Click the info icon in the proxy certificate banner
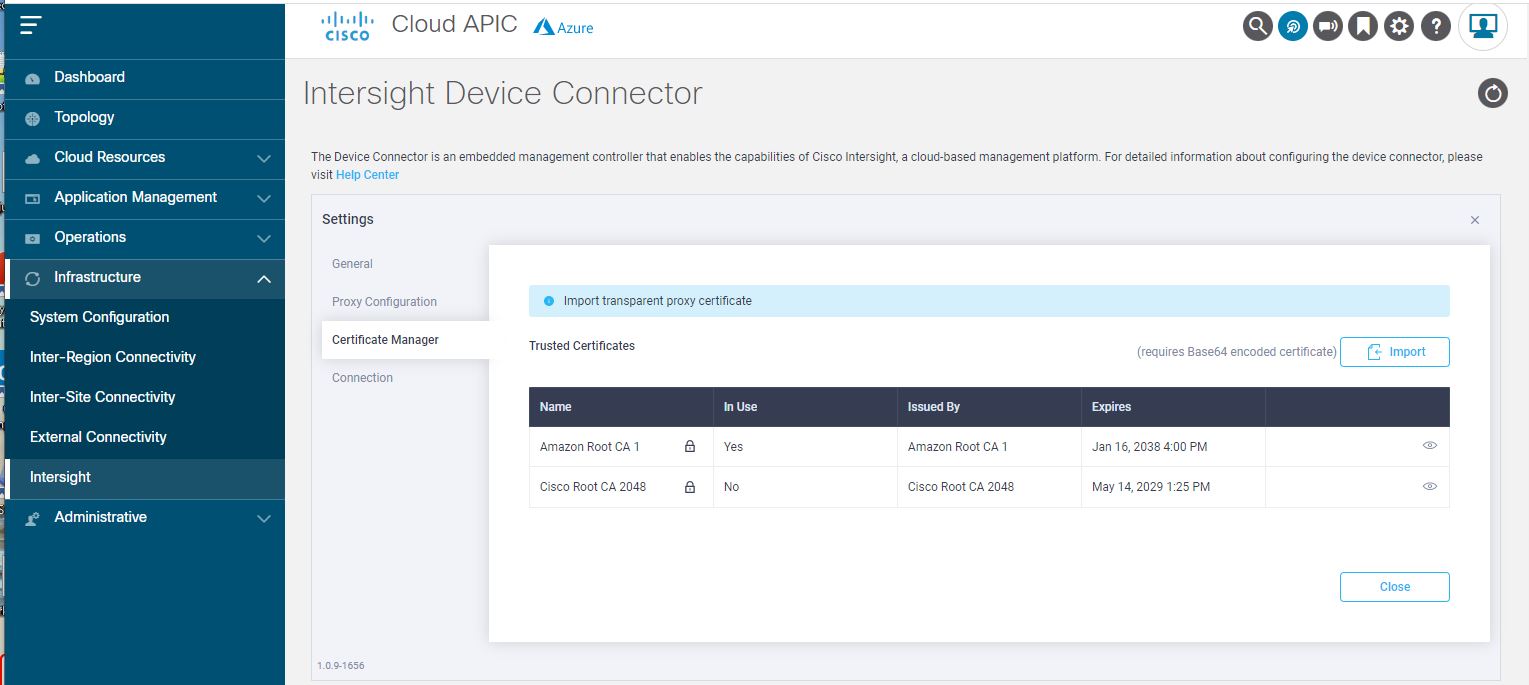The width and height of the screenshot is (1529, 685). pyautogui.click(x=548, y=301)
